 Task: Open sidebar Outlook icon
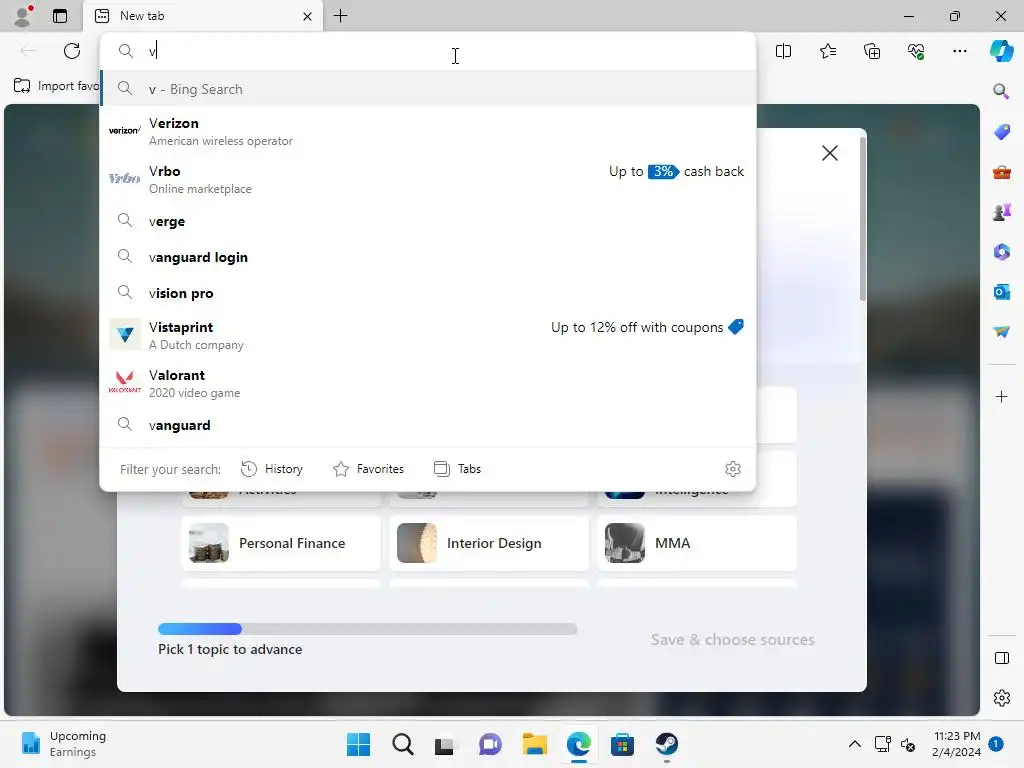1001,292
